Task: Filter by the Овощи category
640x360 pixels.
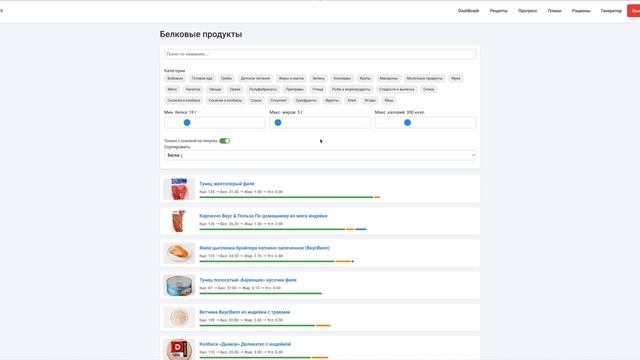Action: coord(215,89)
